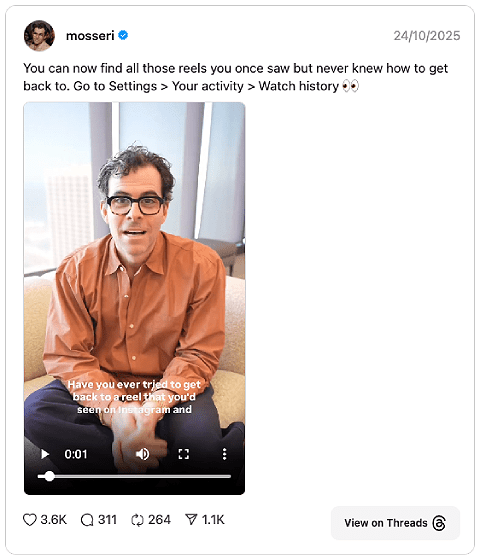
Task: Click the repost arrows icon
Action: click(x=137, y=520)
